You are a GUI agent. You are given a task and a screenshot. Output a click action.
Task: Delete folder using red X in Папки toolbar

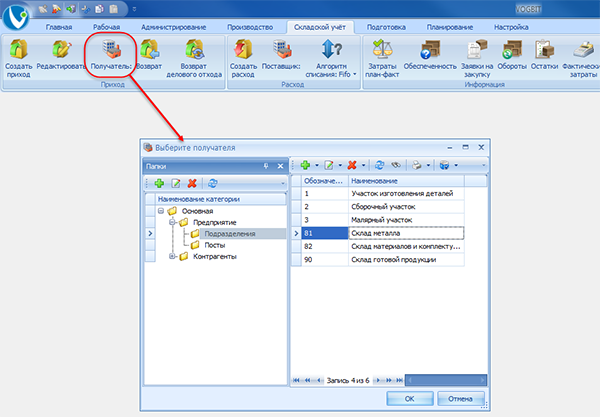click(192, 184)
